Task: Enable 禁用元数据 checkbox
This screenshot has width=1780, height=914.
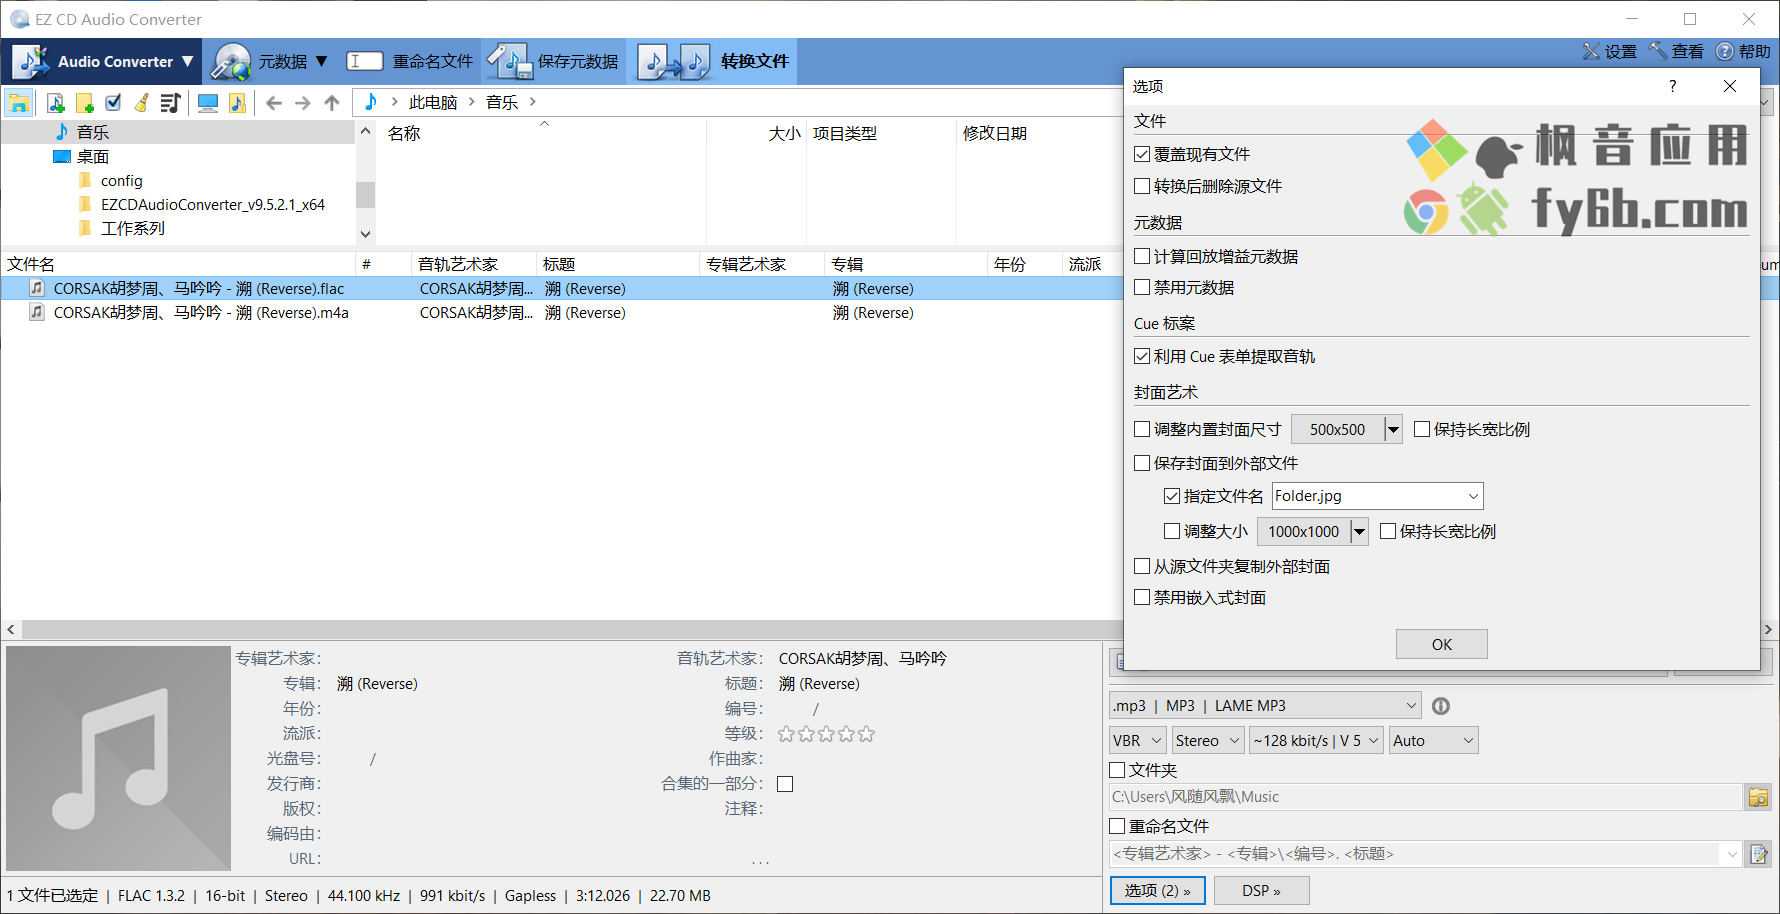Action: [1142, 287]
